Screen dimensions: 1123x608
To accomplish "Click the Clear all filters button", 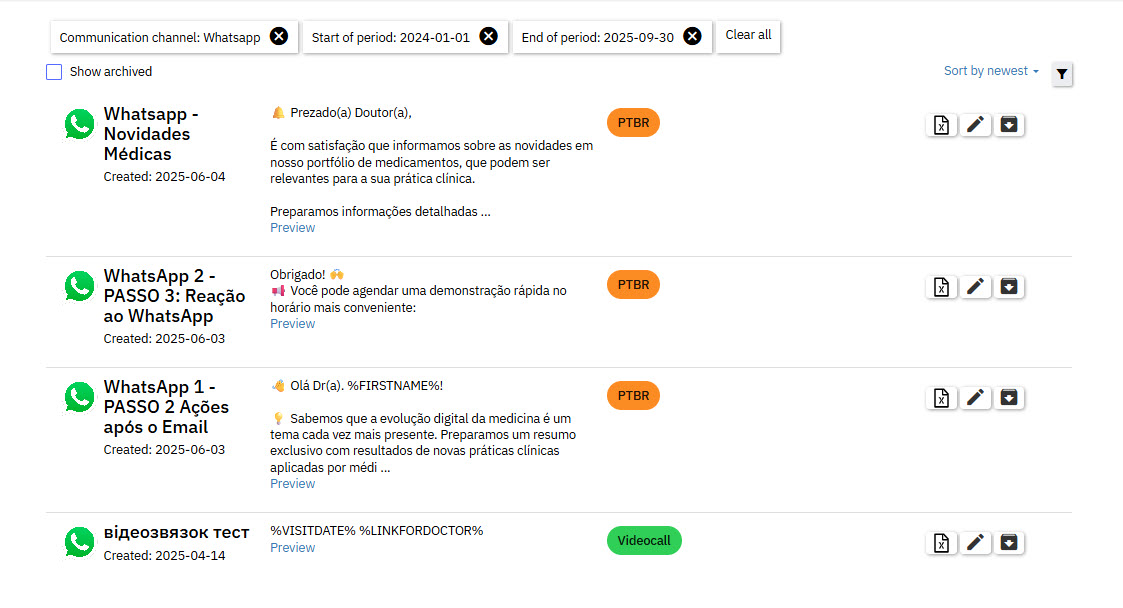I will (748, 35).
